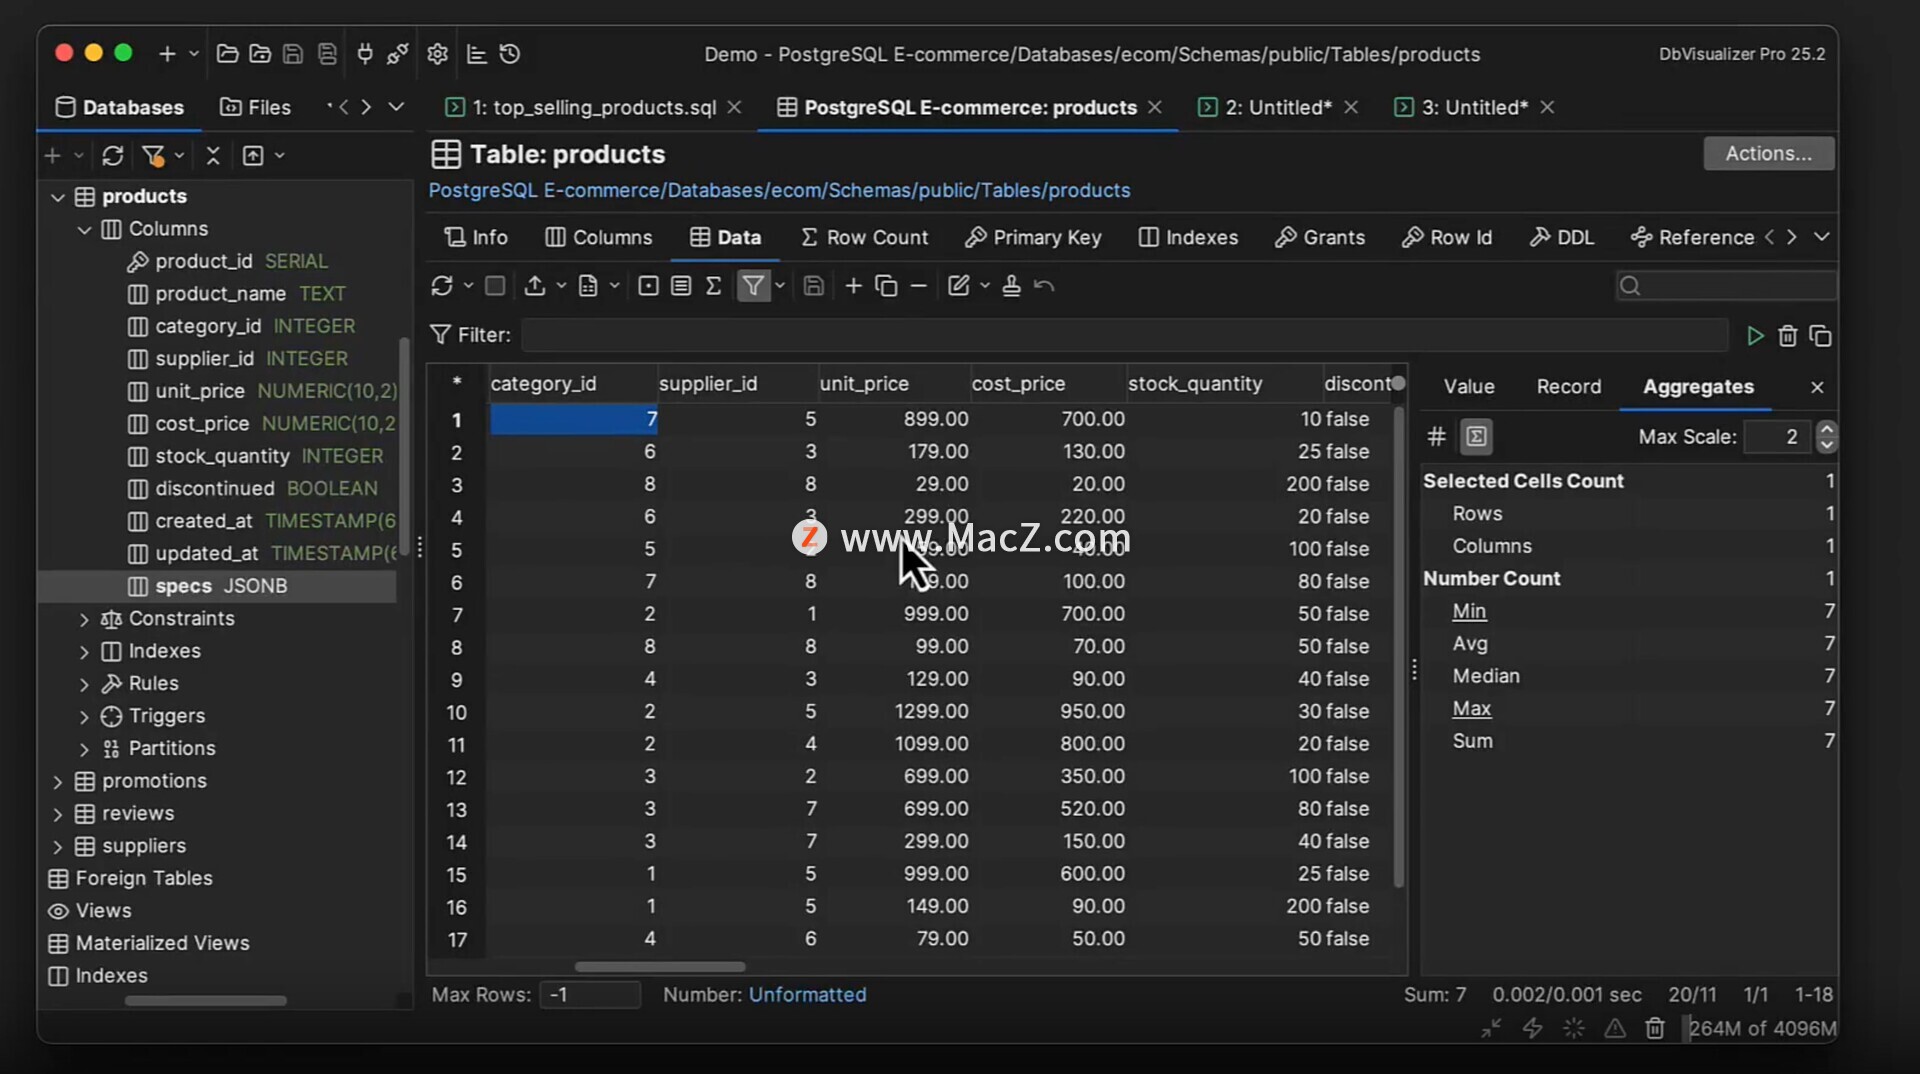
Task: Click the Unformatted number format link
Action: (807, 995)
